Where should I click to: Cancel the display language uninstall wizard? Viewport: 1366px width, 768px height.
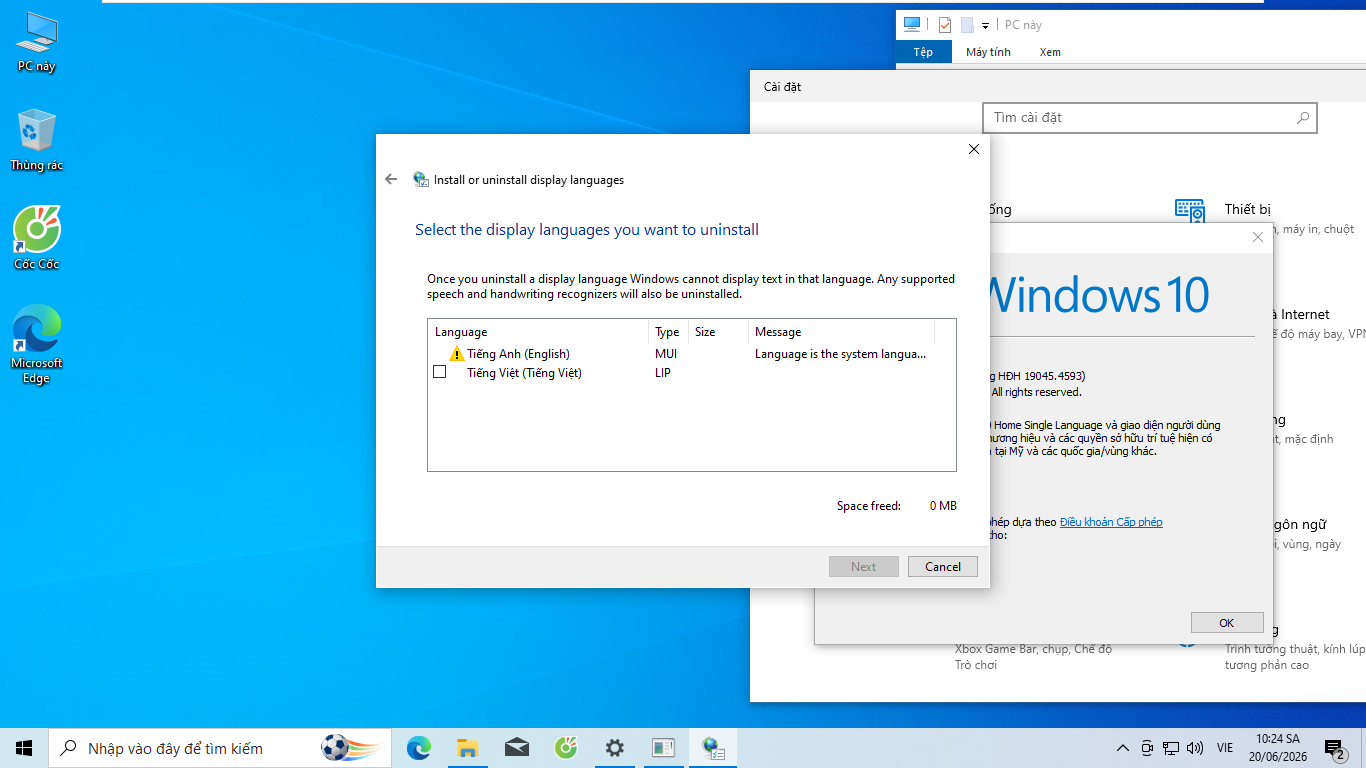point(943,567)
